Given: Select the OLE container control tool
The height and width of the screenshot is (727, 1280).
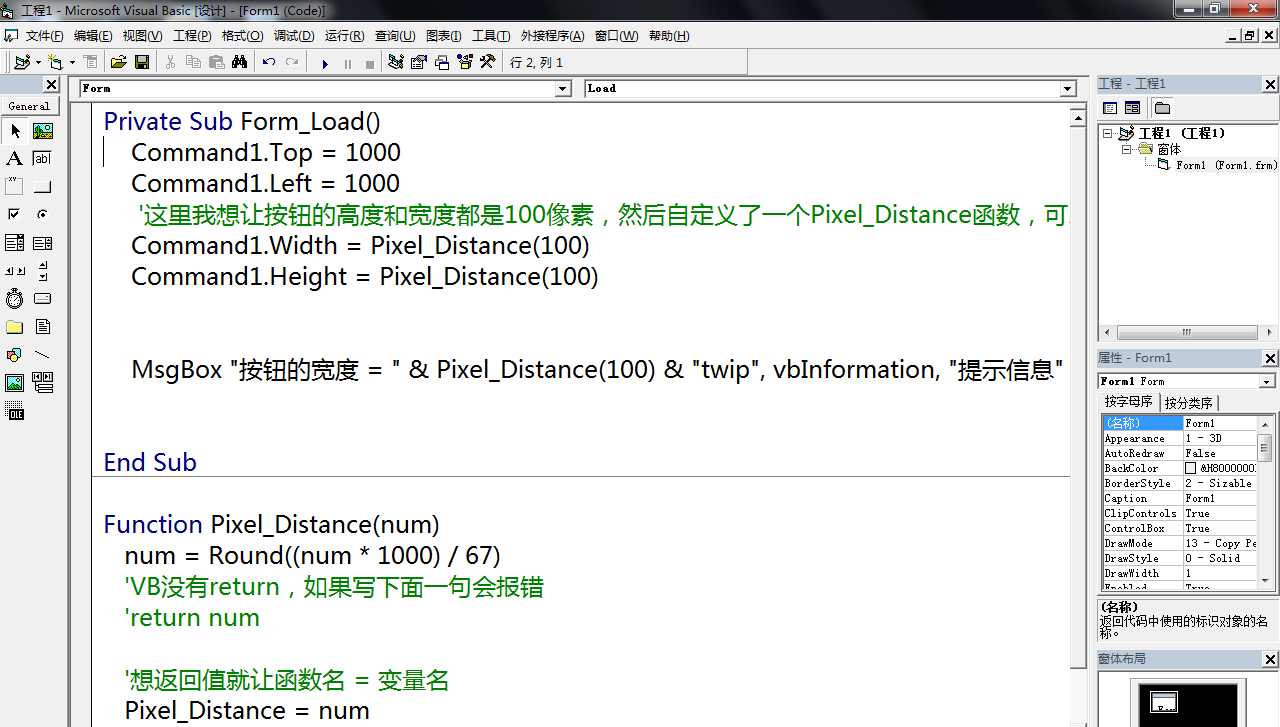Looking at the screenshot, I should click(x=15, y=411).
